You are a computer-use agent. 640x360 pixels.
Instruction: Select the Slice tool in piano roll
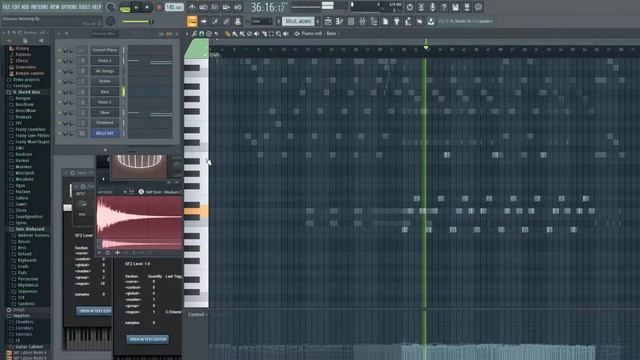click(264, 34)
